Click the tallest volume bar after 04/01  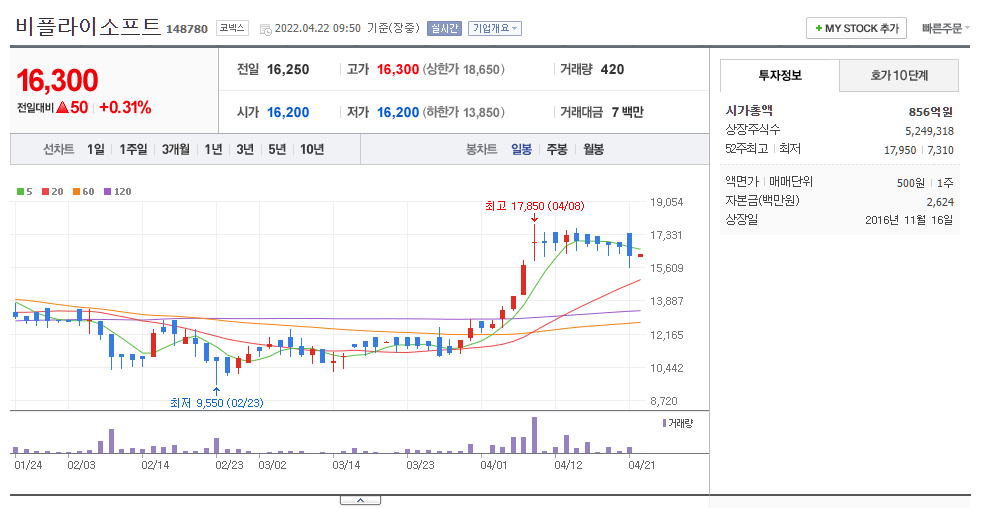(x=534, y=435)
